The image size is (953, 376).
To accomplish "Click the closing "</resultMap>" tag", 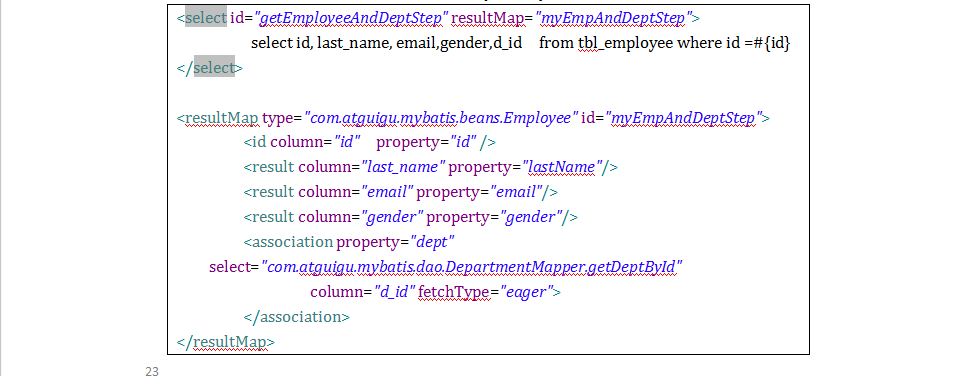I will pyautogui.click(x=226, y=342).
